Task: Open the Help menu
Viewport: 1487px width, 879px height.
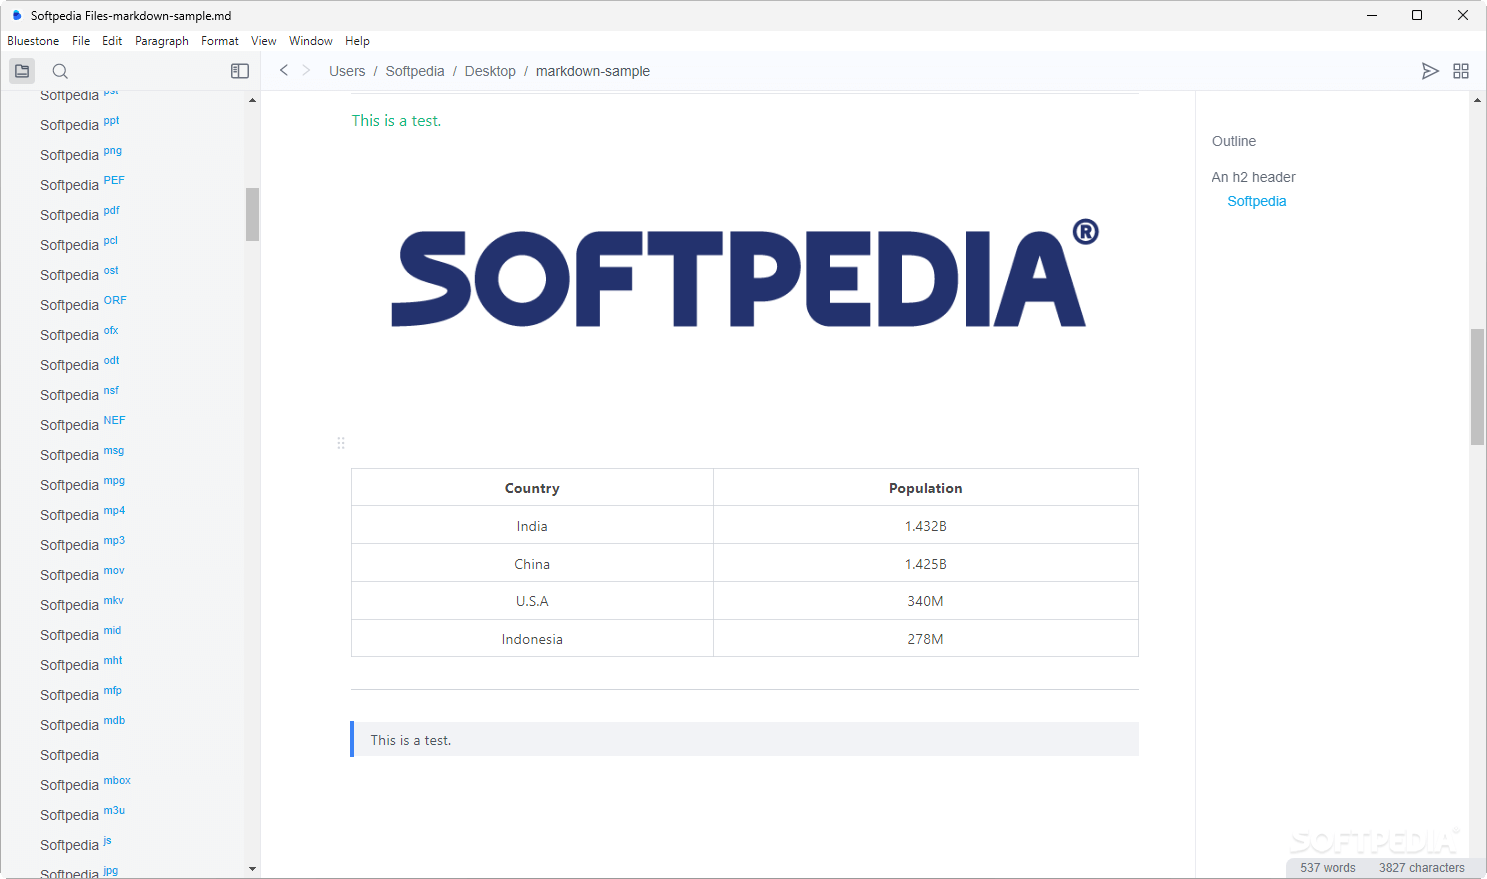Action: (357, 41)
